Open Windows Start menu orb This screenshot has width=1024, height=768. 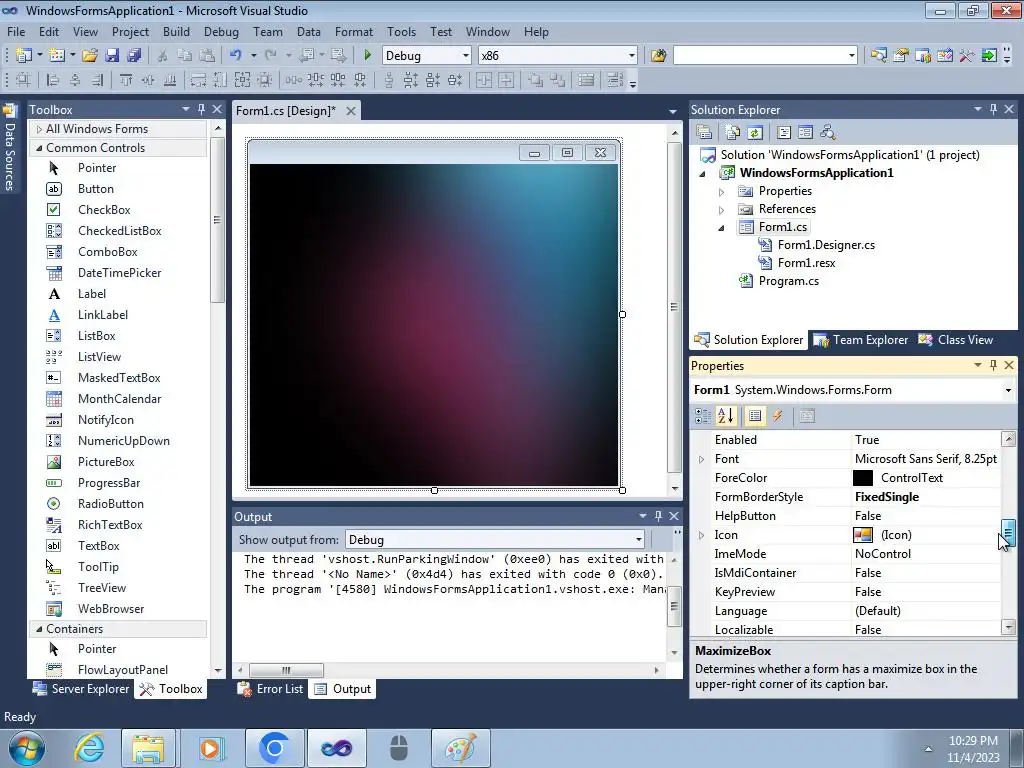point(26,748)
